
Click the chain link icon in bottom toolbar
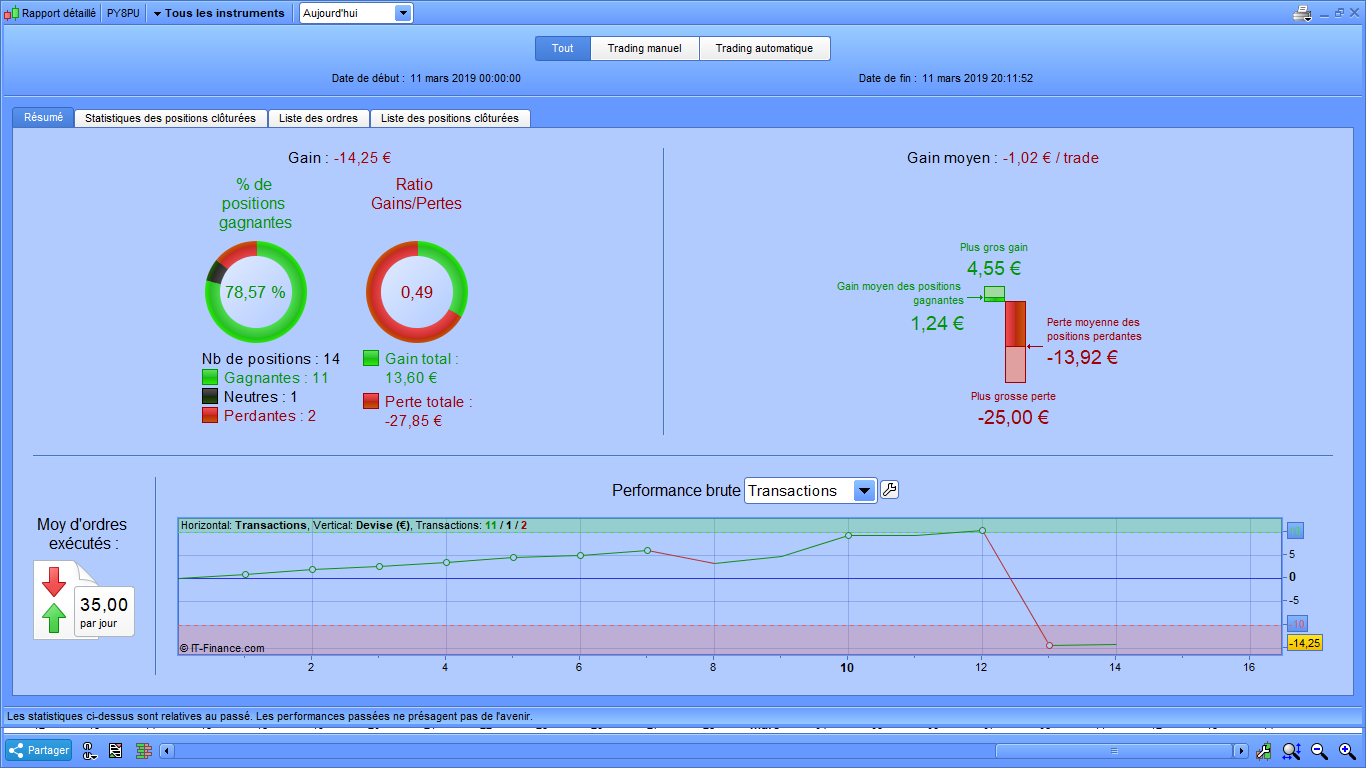(x=89, y=750)
